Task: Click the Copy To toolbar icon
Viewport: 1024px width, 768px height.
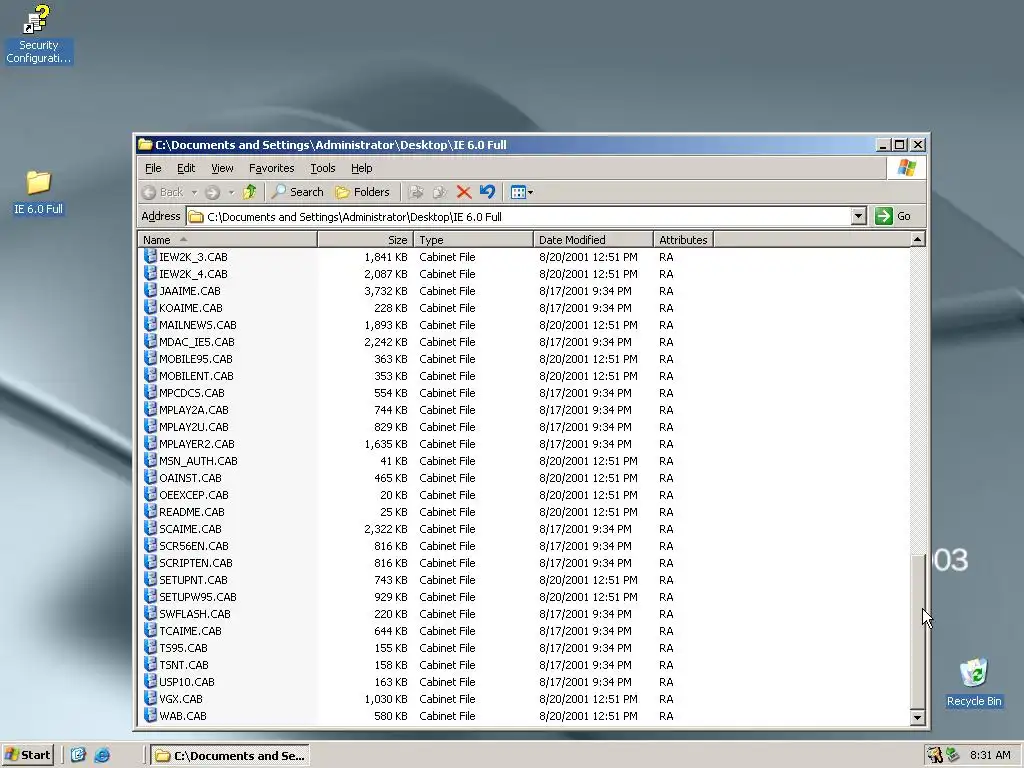Action: coord(440,192)
